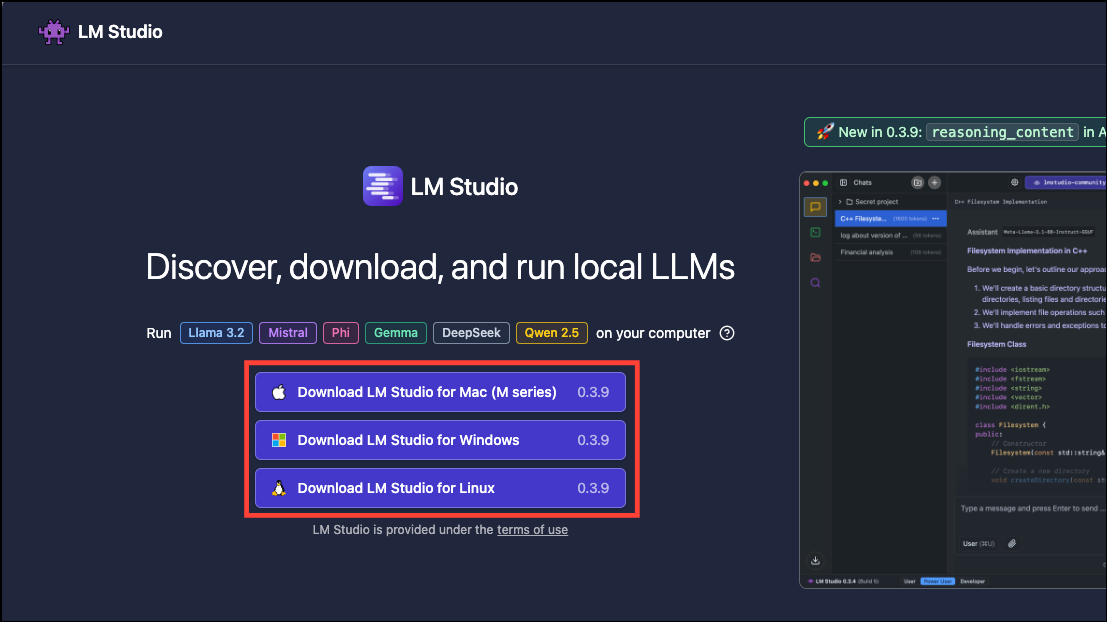This screenshot has width=1107, height=622.
Task: Click the reasoning_content code label
Action: 1003,132
